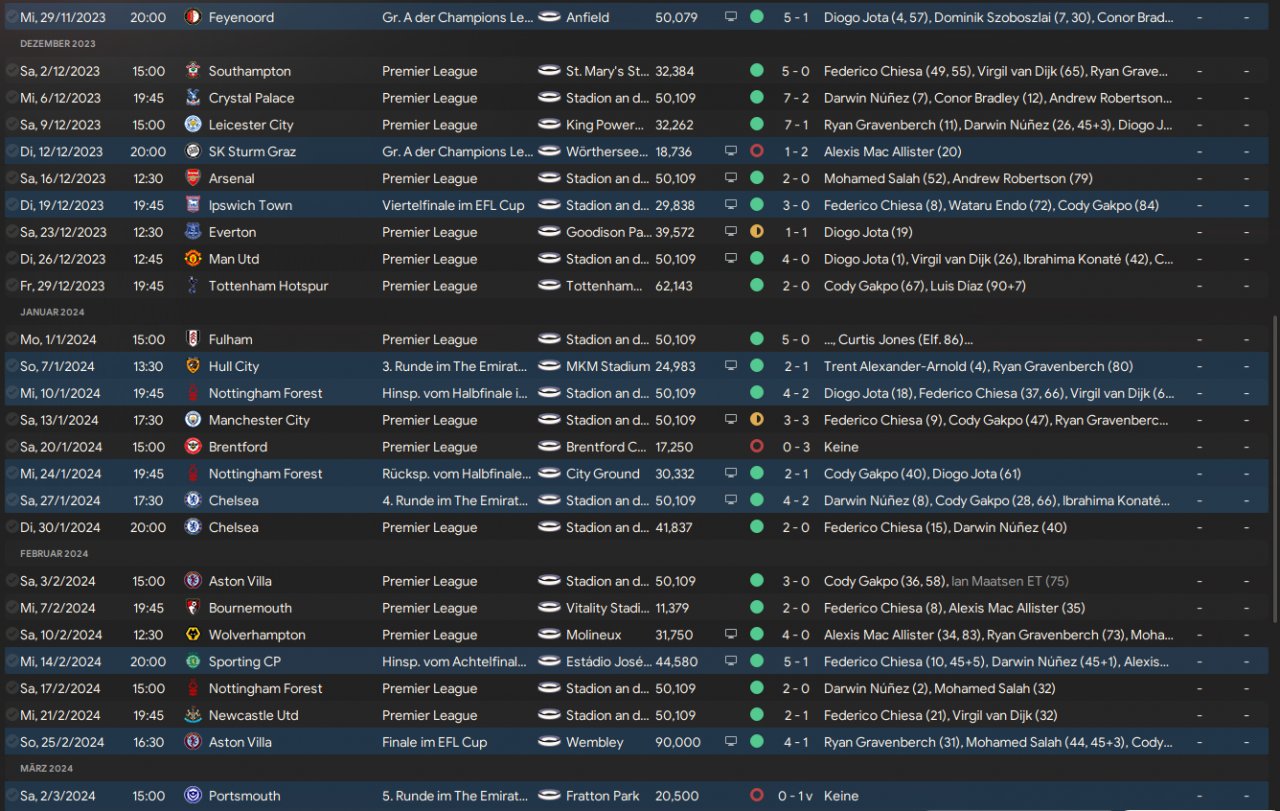Click the Wolverhampton team name

coord(257,635)
